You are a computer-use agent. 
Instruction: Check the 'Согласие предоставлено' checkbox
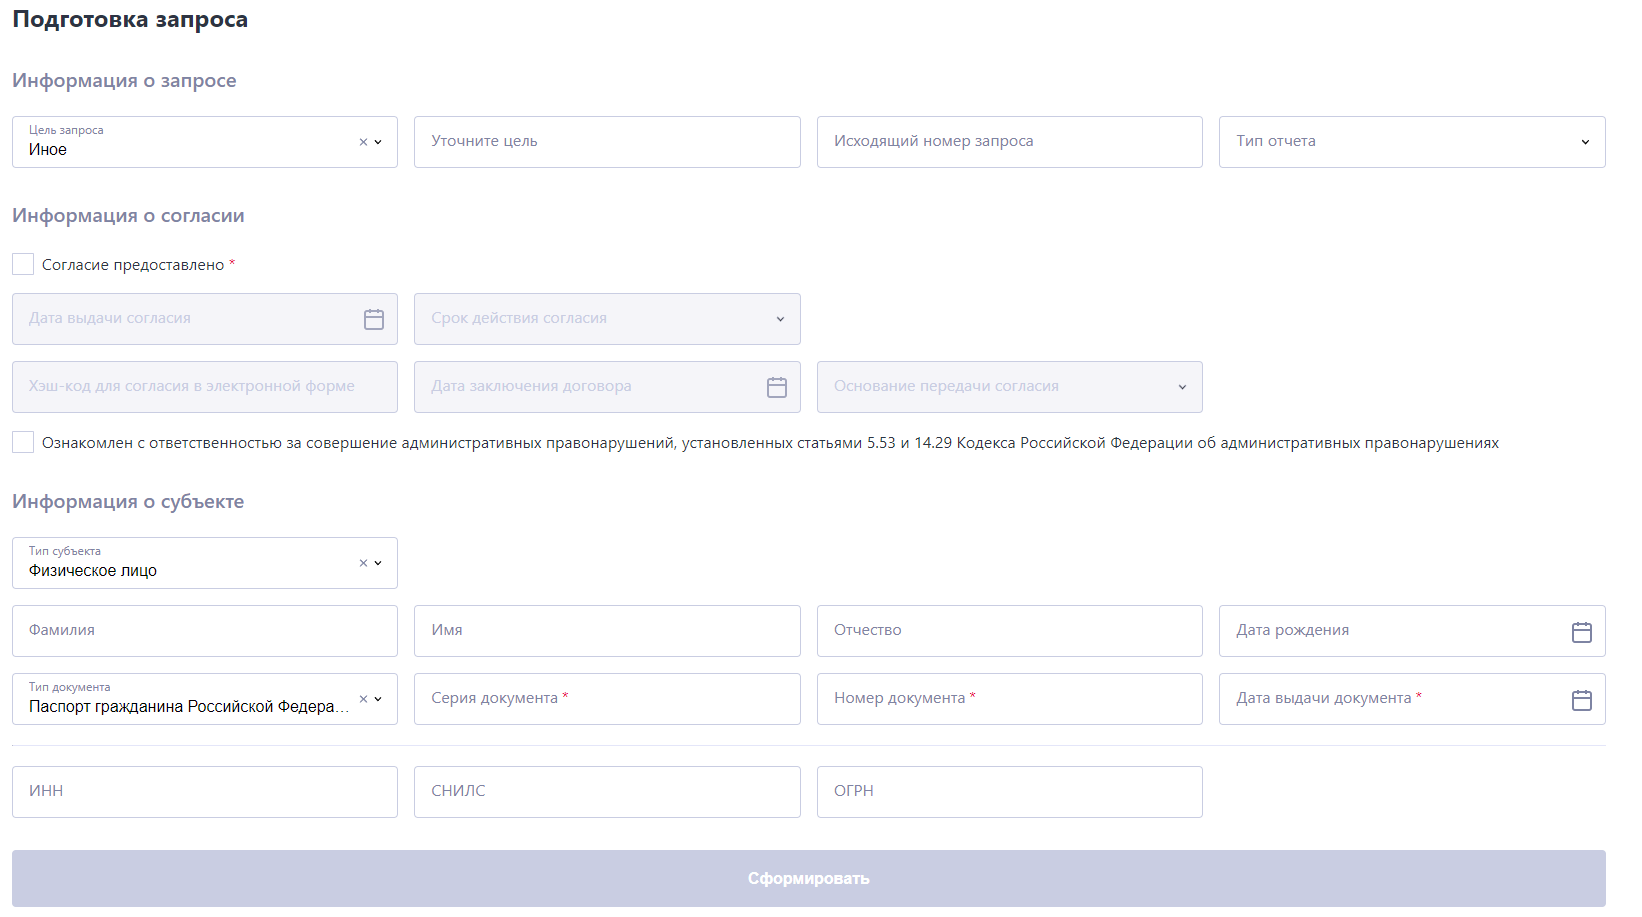pyautogui.click(x=23, y=264)
